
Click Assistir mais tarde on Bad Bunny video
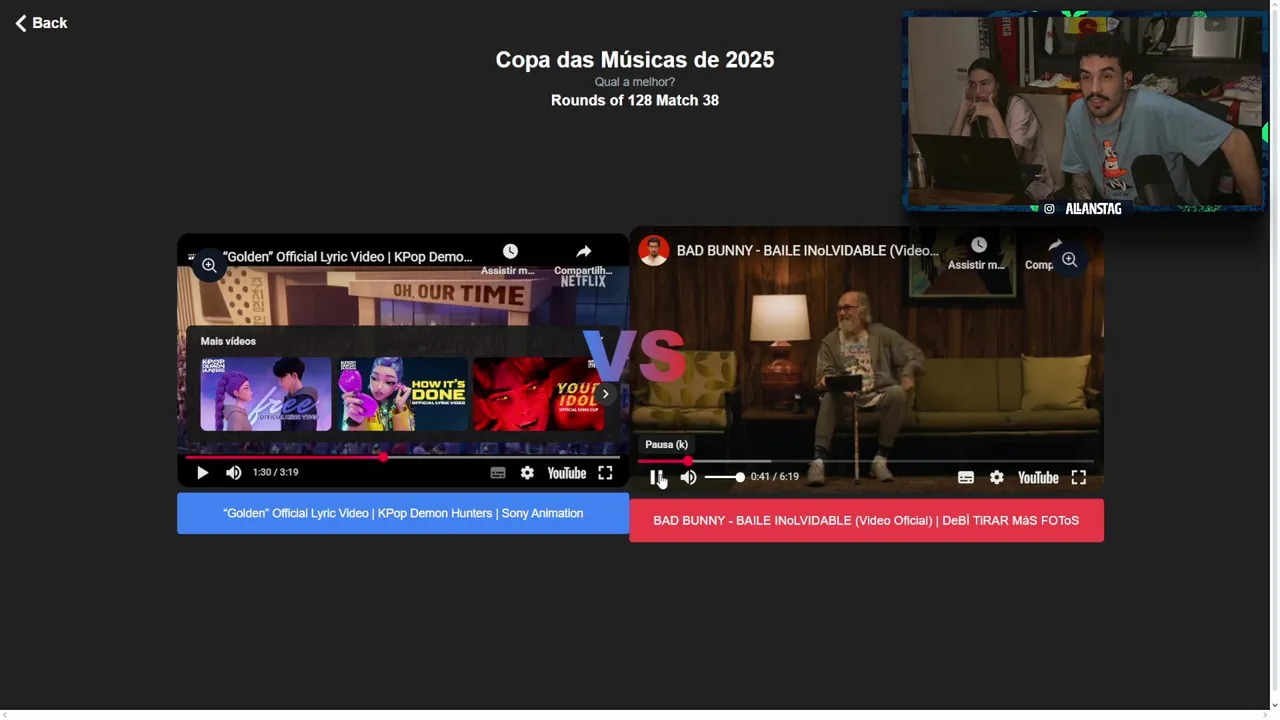977,253
